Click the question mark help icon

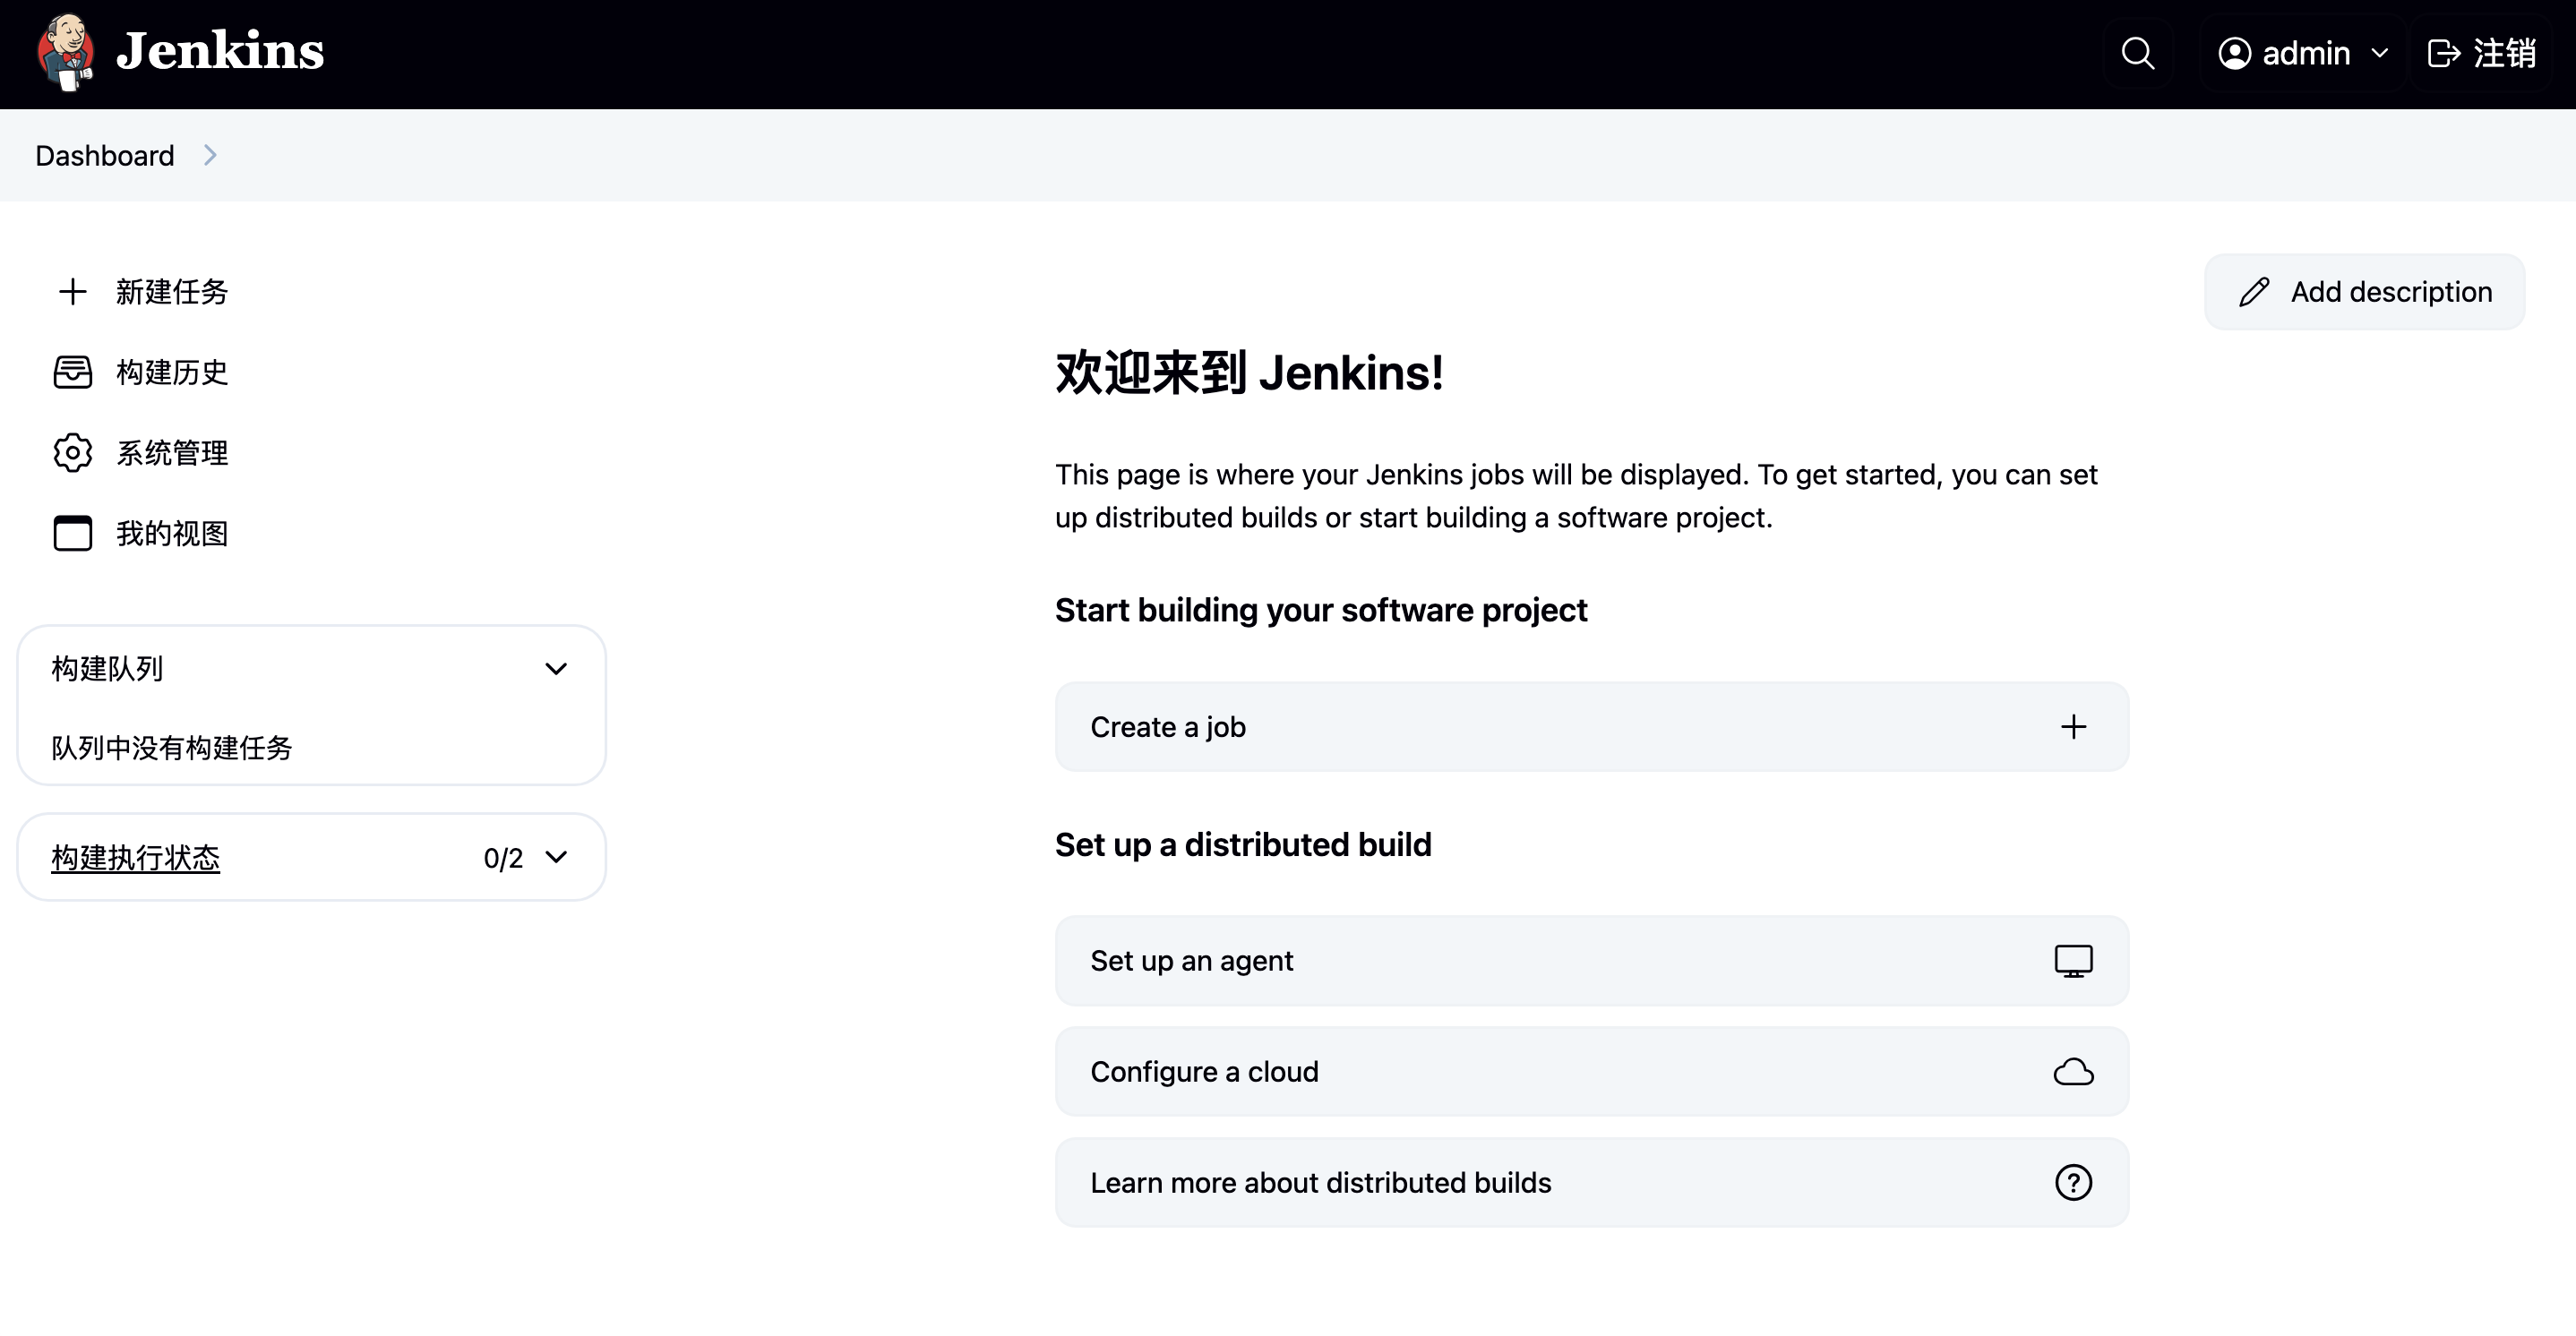point(2073,1183)
